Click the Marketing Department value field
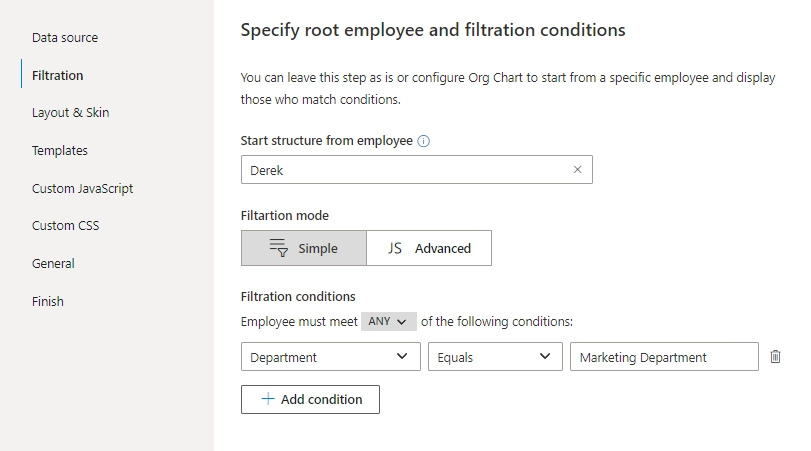Viewport: 811px width, 451px height. click(x=664, y=356)
